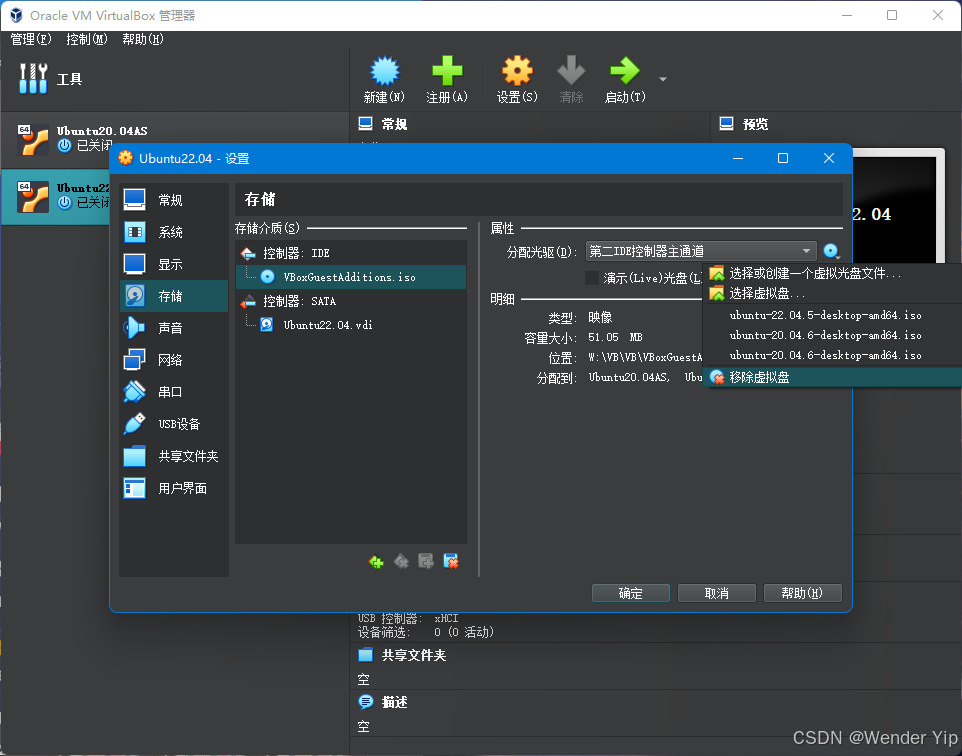Viewport: 962px width, 756px height.
Task: Open 系统 system settings page
Action: pos(174,232)
